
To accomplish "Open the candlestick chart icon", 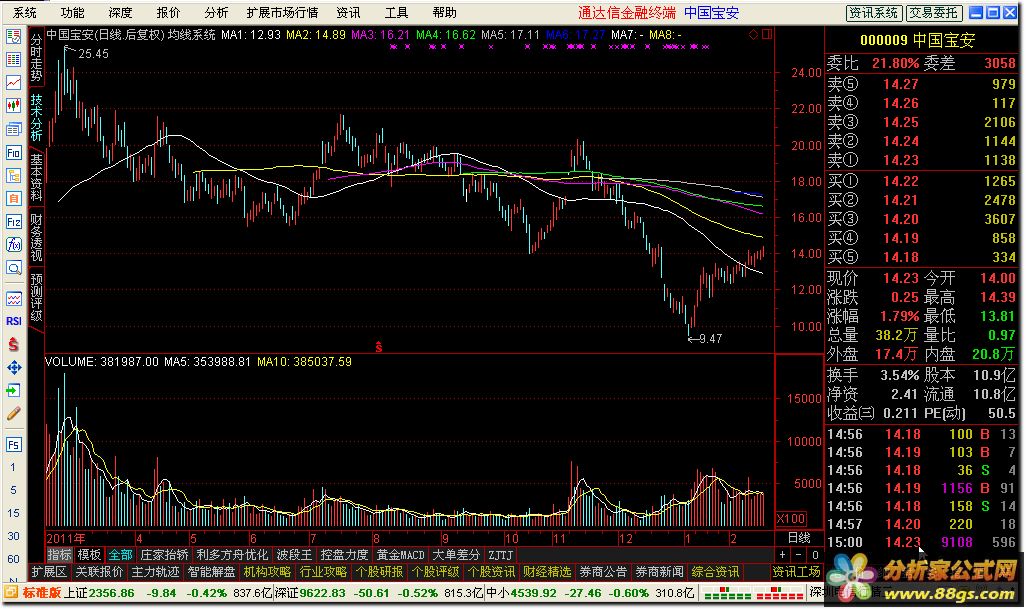I will pyautogui.click(x=14, y=105).
